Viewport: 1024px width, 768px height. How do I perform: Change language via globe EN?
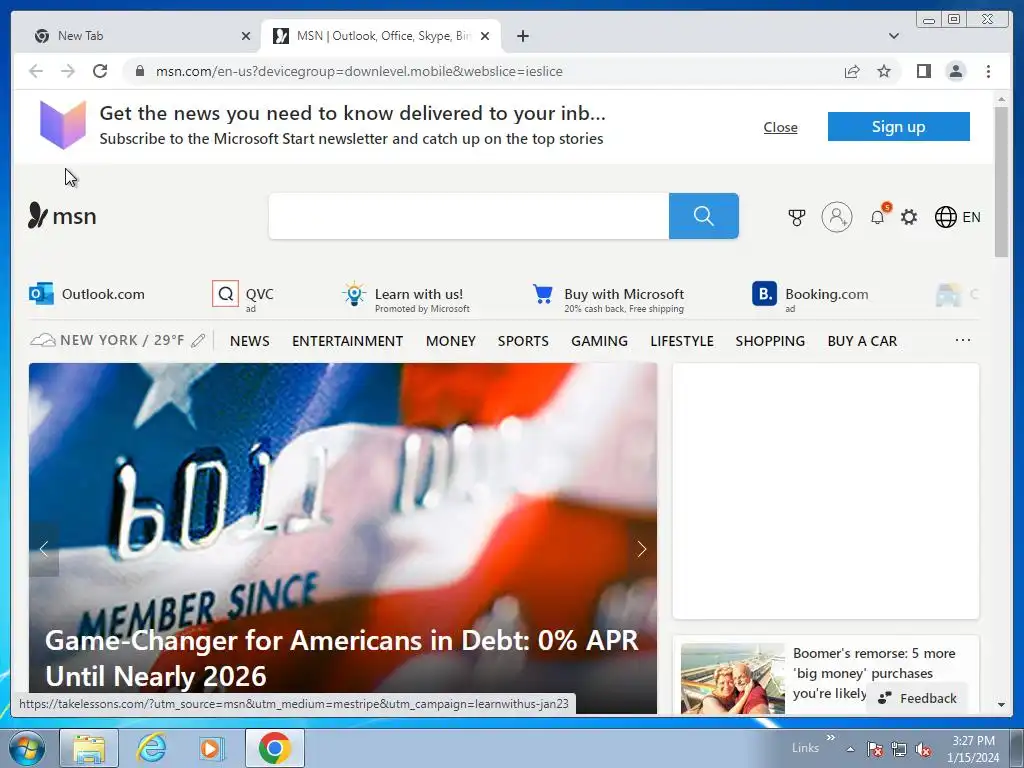coord(957,217)
